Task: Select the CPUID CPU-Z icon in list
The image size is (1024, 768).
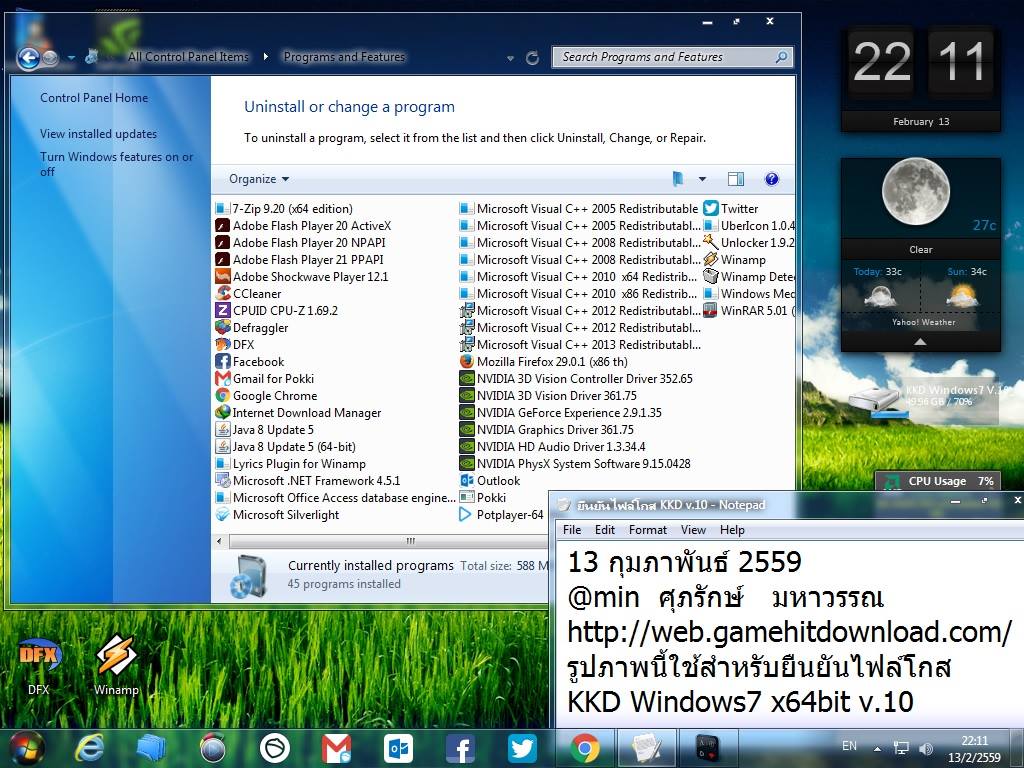Action: (223, 310)
